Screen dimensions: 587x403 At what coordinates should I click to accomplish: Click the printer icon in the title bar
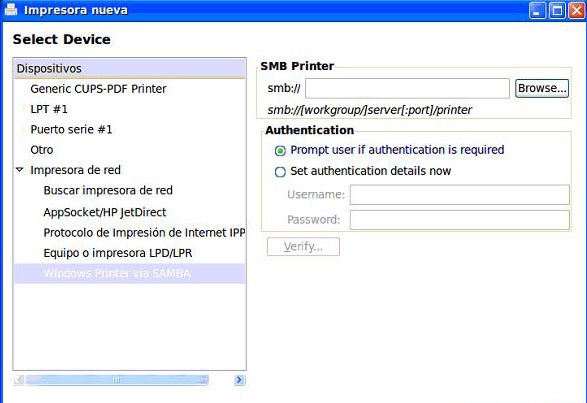pos(11,9)
